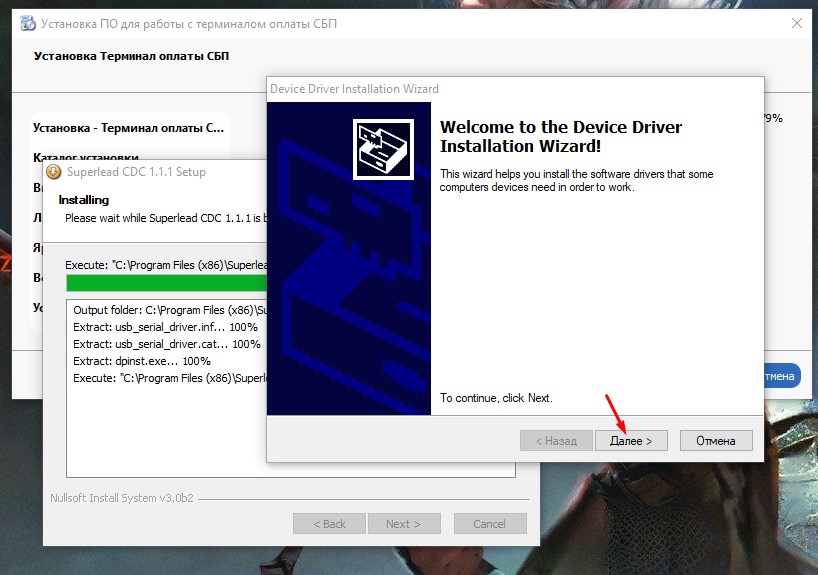Viewport: 818px width, 575px height.
Task: Click the SBP installer window title icon
Action: click(21, 22)
